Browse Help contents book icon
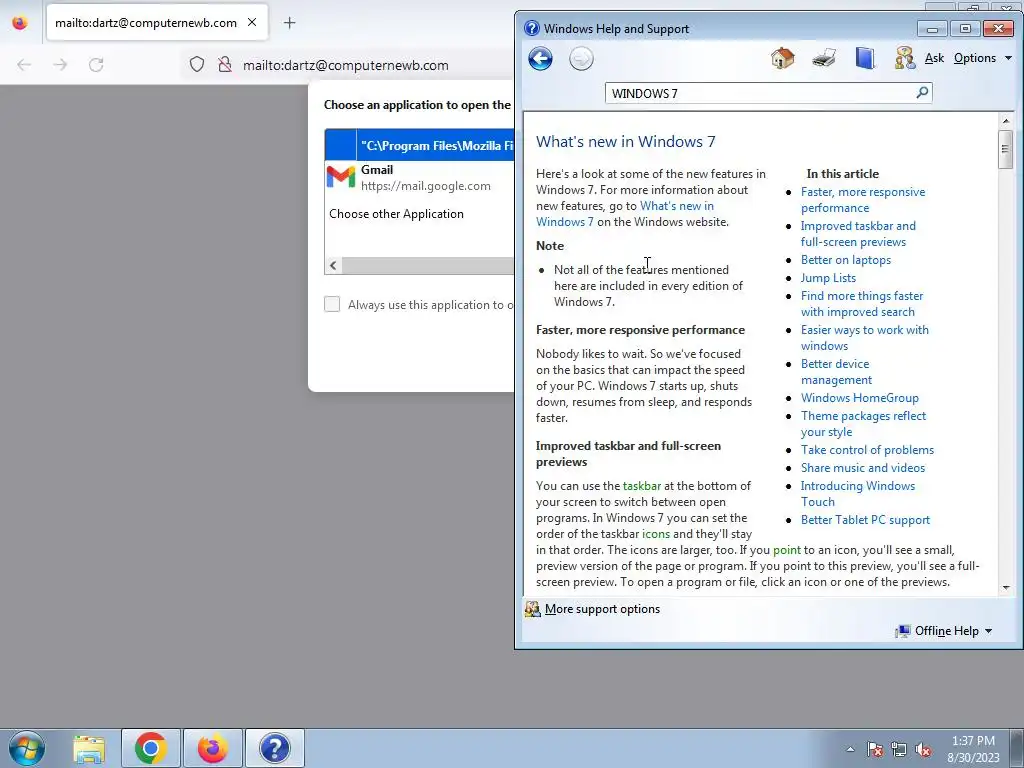The image size is (1024, 768). pyautogui.click(x=865, y=58)
